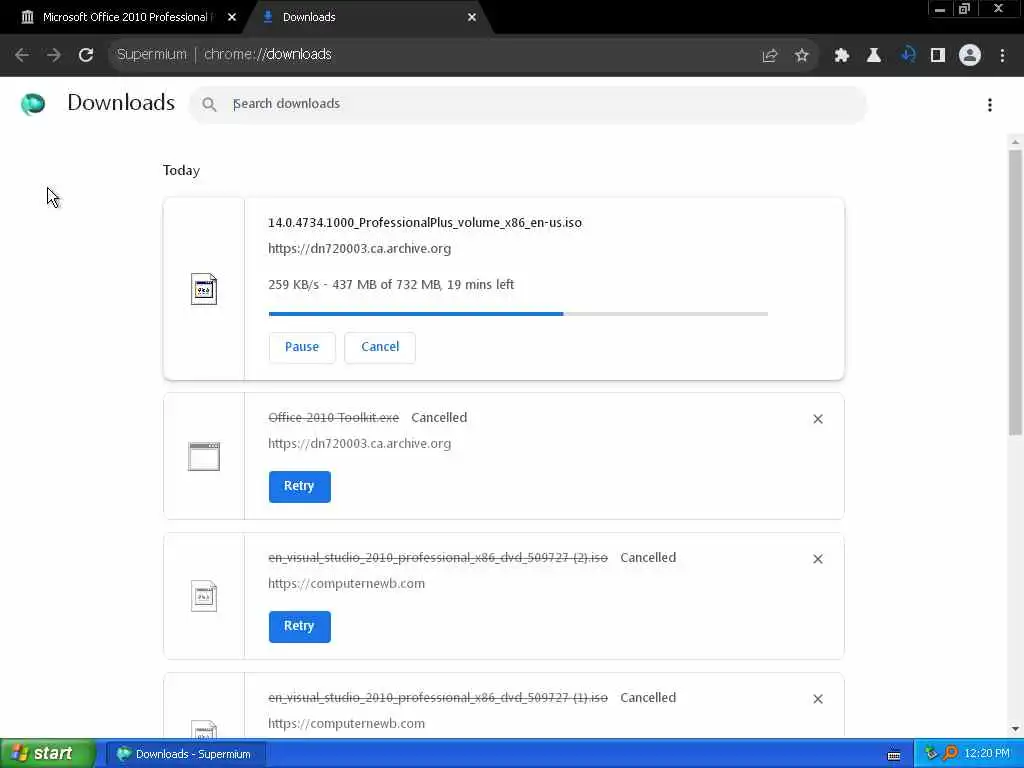Viewport: 1024px width, 768px height.
Task: Focus the Search downloads field
Action: pos(528,104)
